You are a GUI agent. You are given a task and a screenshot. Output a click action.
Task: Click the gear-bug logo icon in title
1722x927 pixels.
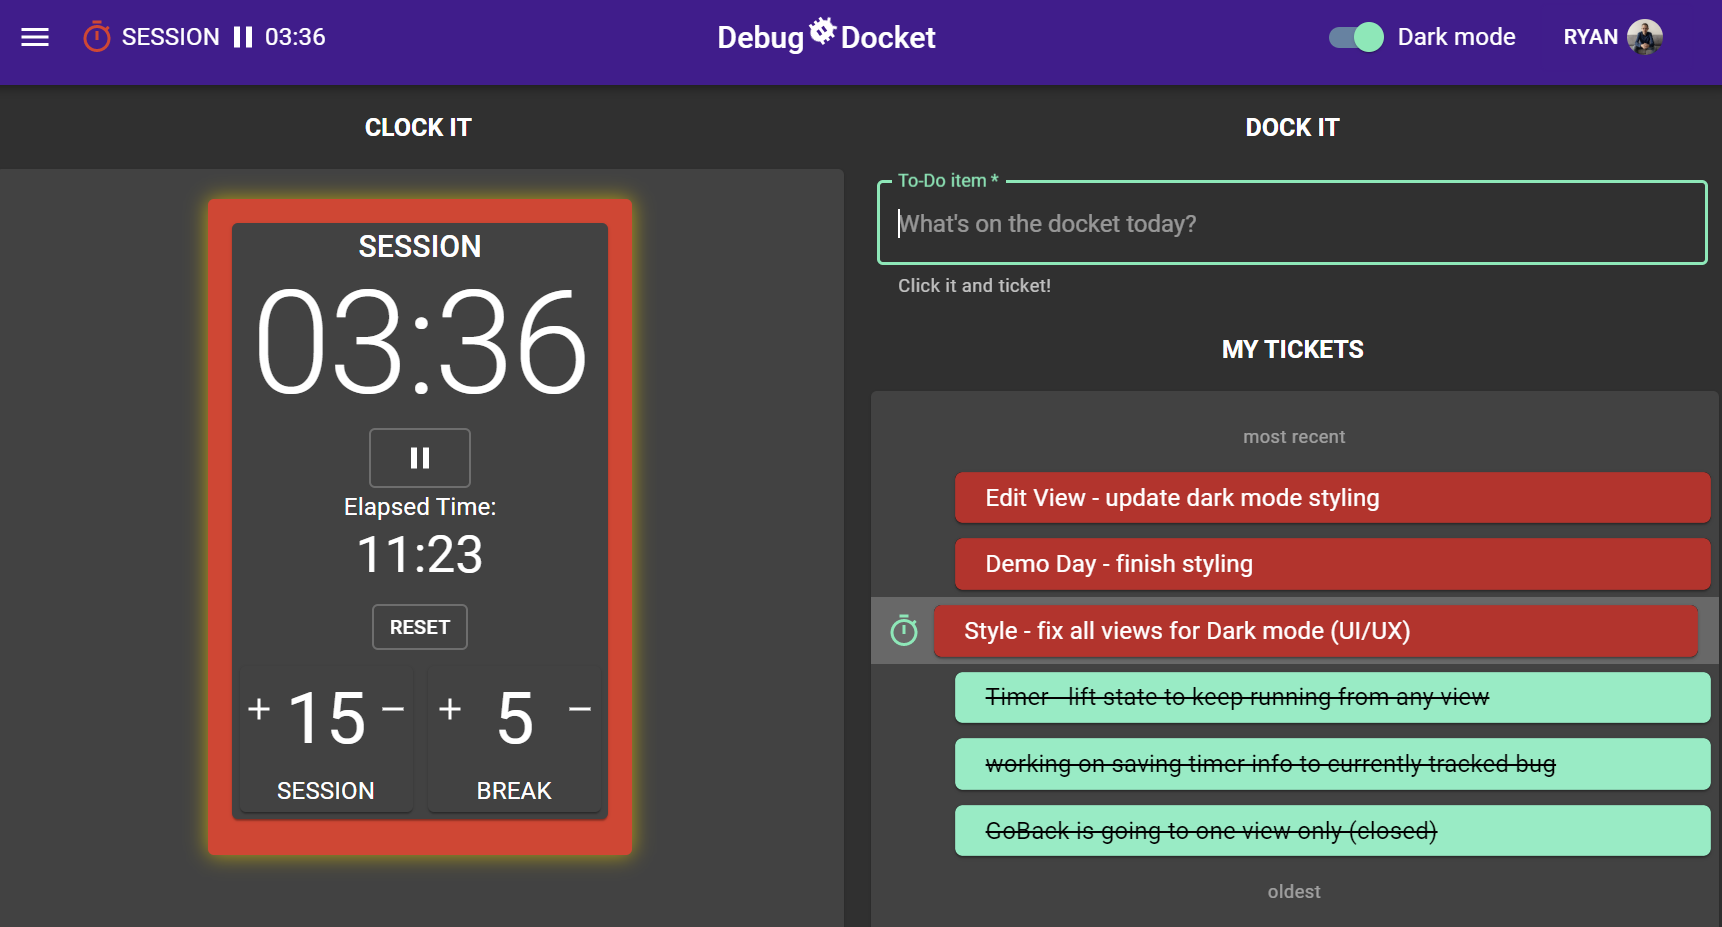[822, 30]
